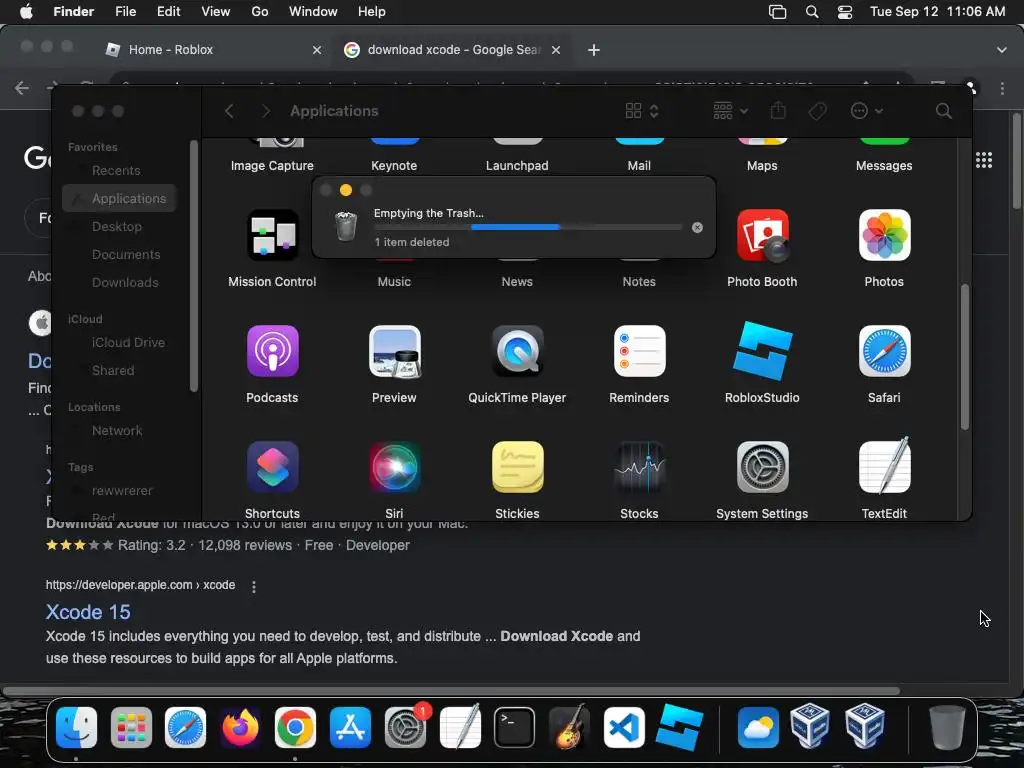Click the Chrome page horizontal scrollbar
The width and height of the screenshot is (1024, 768).
point(451,690)
